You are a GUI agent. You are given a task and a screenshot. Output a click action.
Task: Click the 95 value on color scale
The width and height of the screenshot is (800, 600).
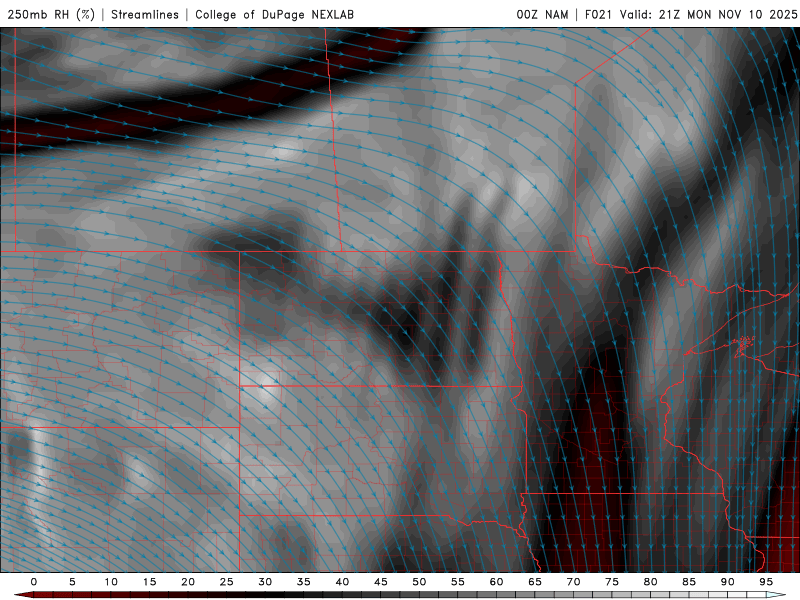pos(766,582)
